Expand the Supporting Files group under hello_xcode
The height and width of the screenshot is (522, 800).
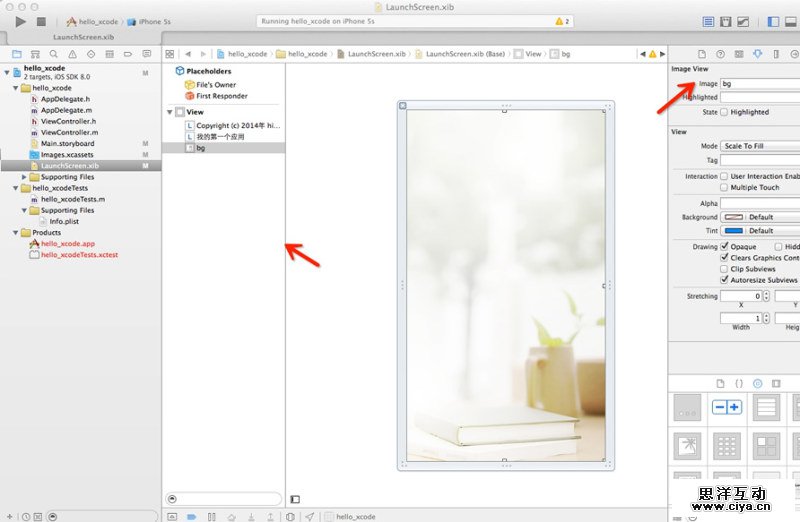pos(25,177)
